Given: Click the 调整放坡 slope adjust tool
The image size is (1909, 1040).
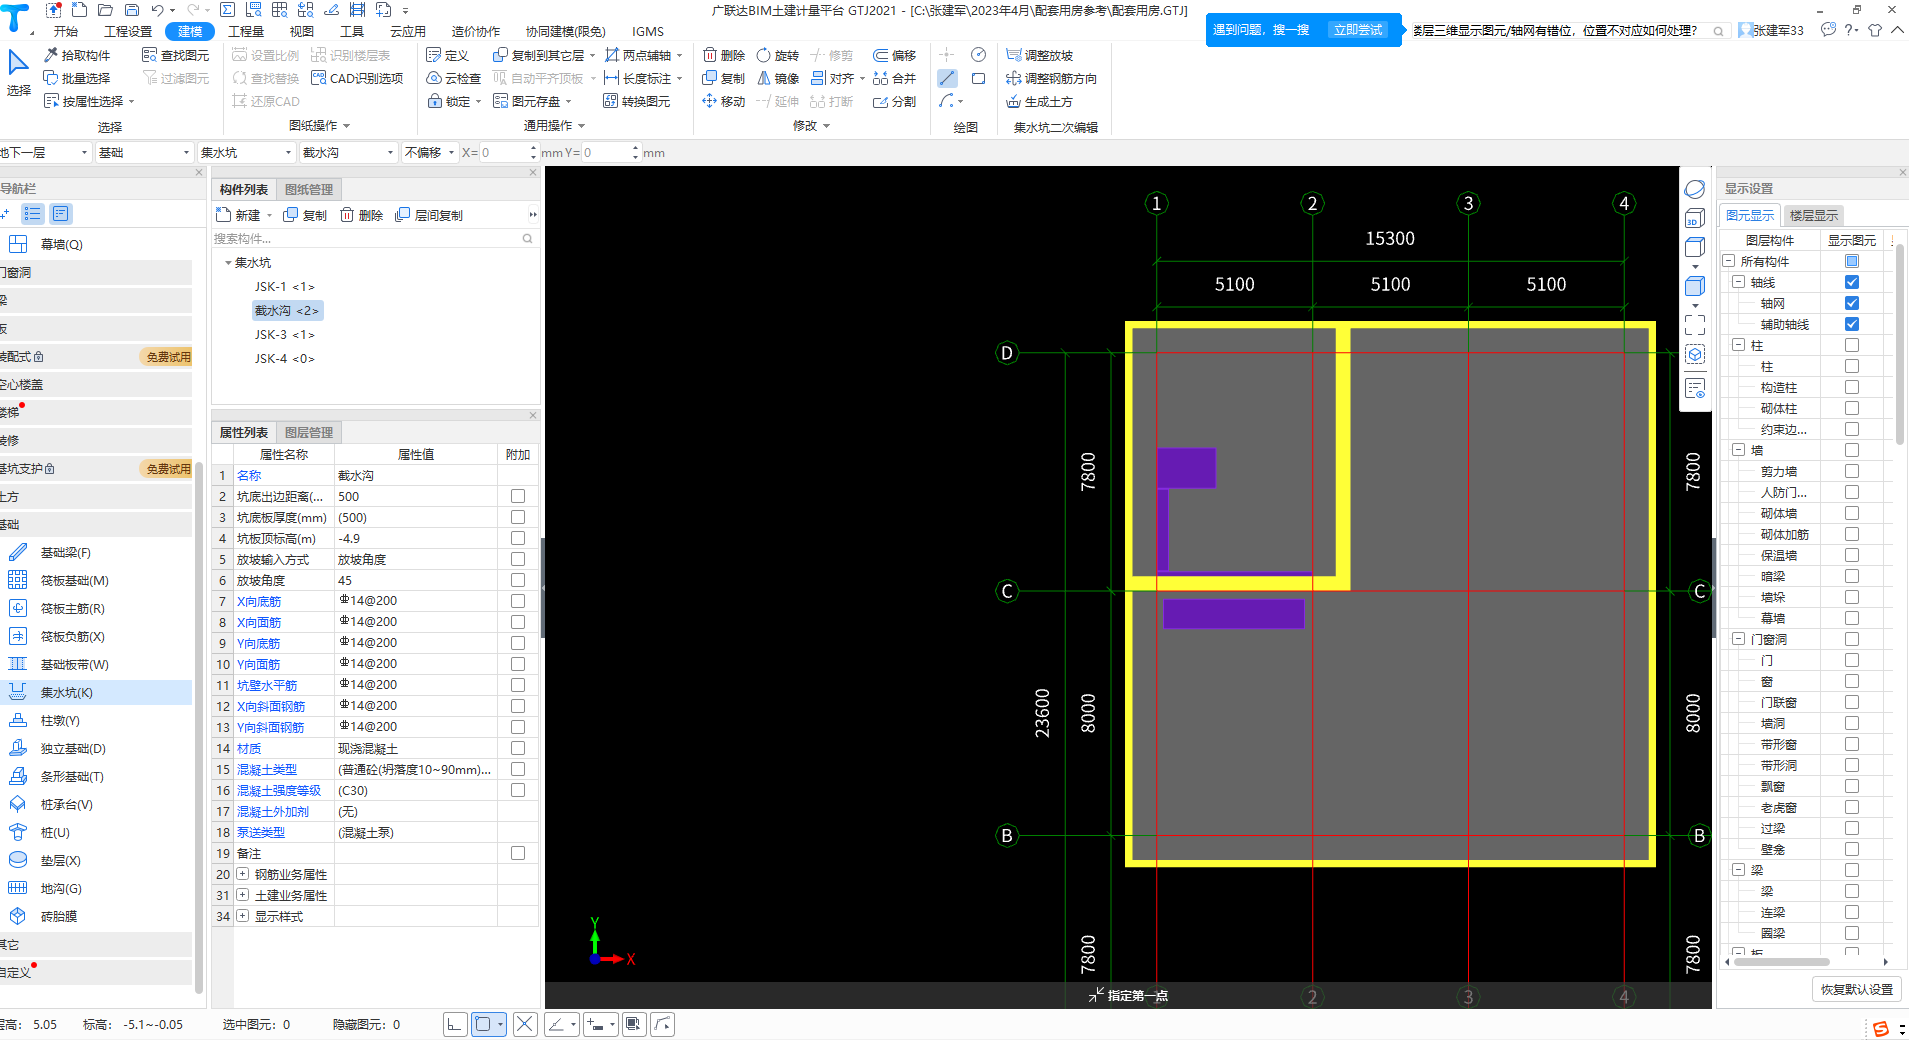Looking at the screenshot, I should pos(1040,55).
